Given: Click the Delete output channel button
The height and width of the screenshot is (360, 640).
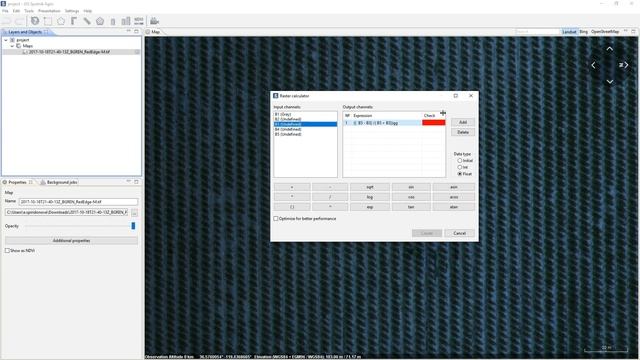Looking at the screenshot, I should pyautogui.click(x=463, y=132).
